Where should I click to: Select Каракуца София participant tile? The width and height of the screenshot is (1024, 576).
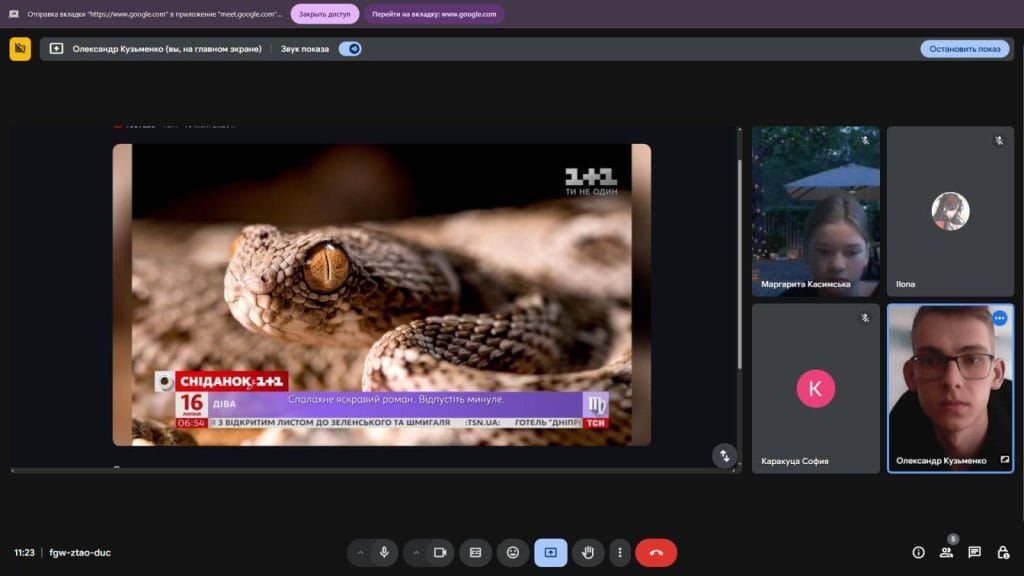[816, 389]
